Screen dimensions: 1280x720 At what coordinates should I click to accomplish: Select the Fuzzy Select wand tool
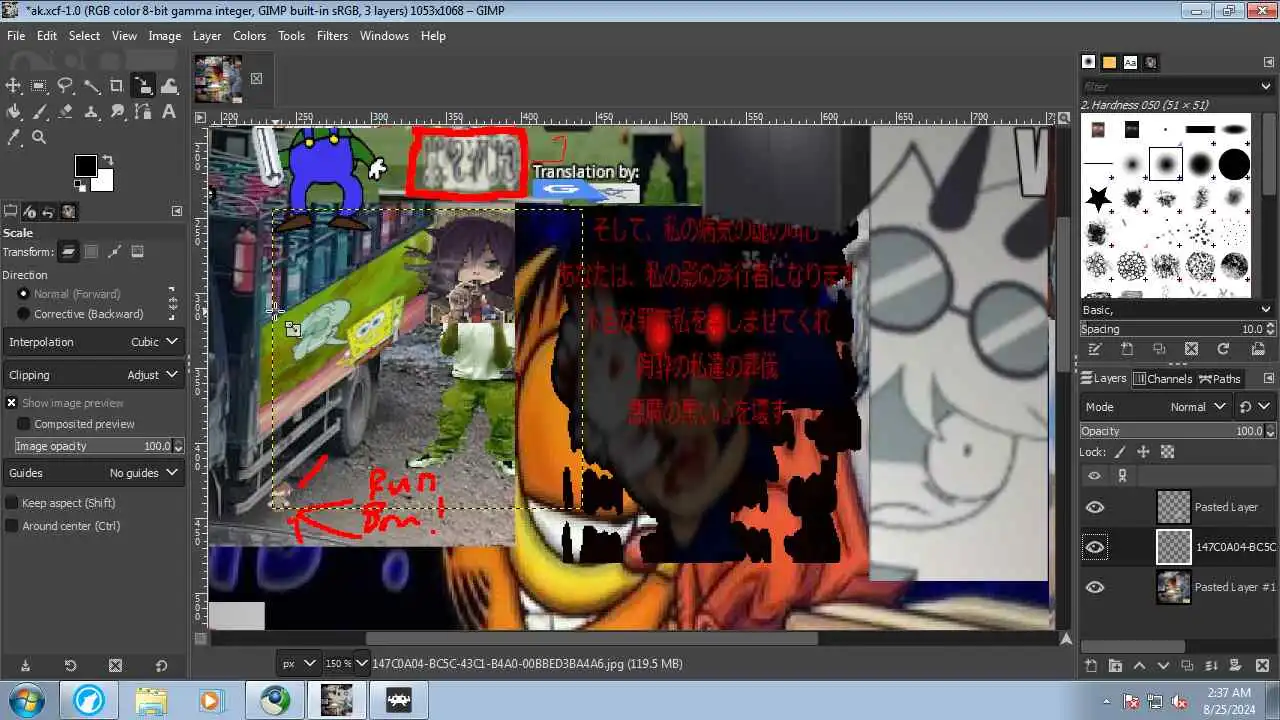91,86
